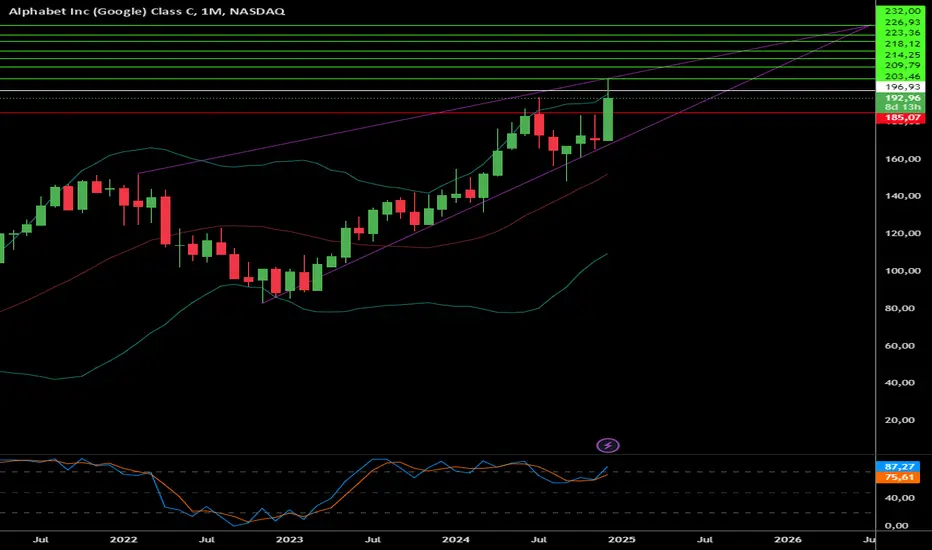Select the 209,79 green price label
Screen dimensions: 932x550
[x=902, y=65]
